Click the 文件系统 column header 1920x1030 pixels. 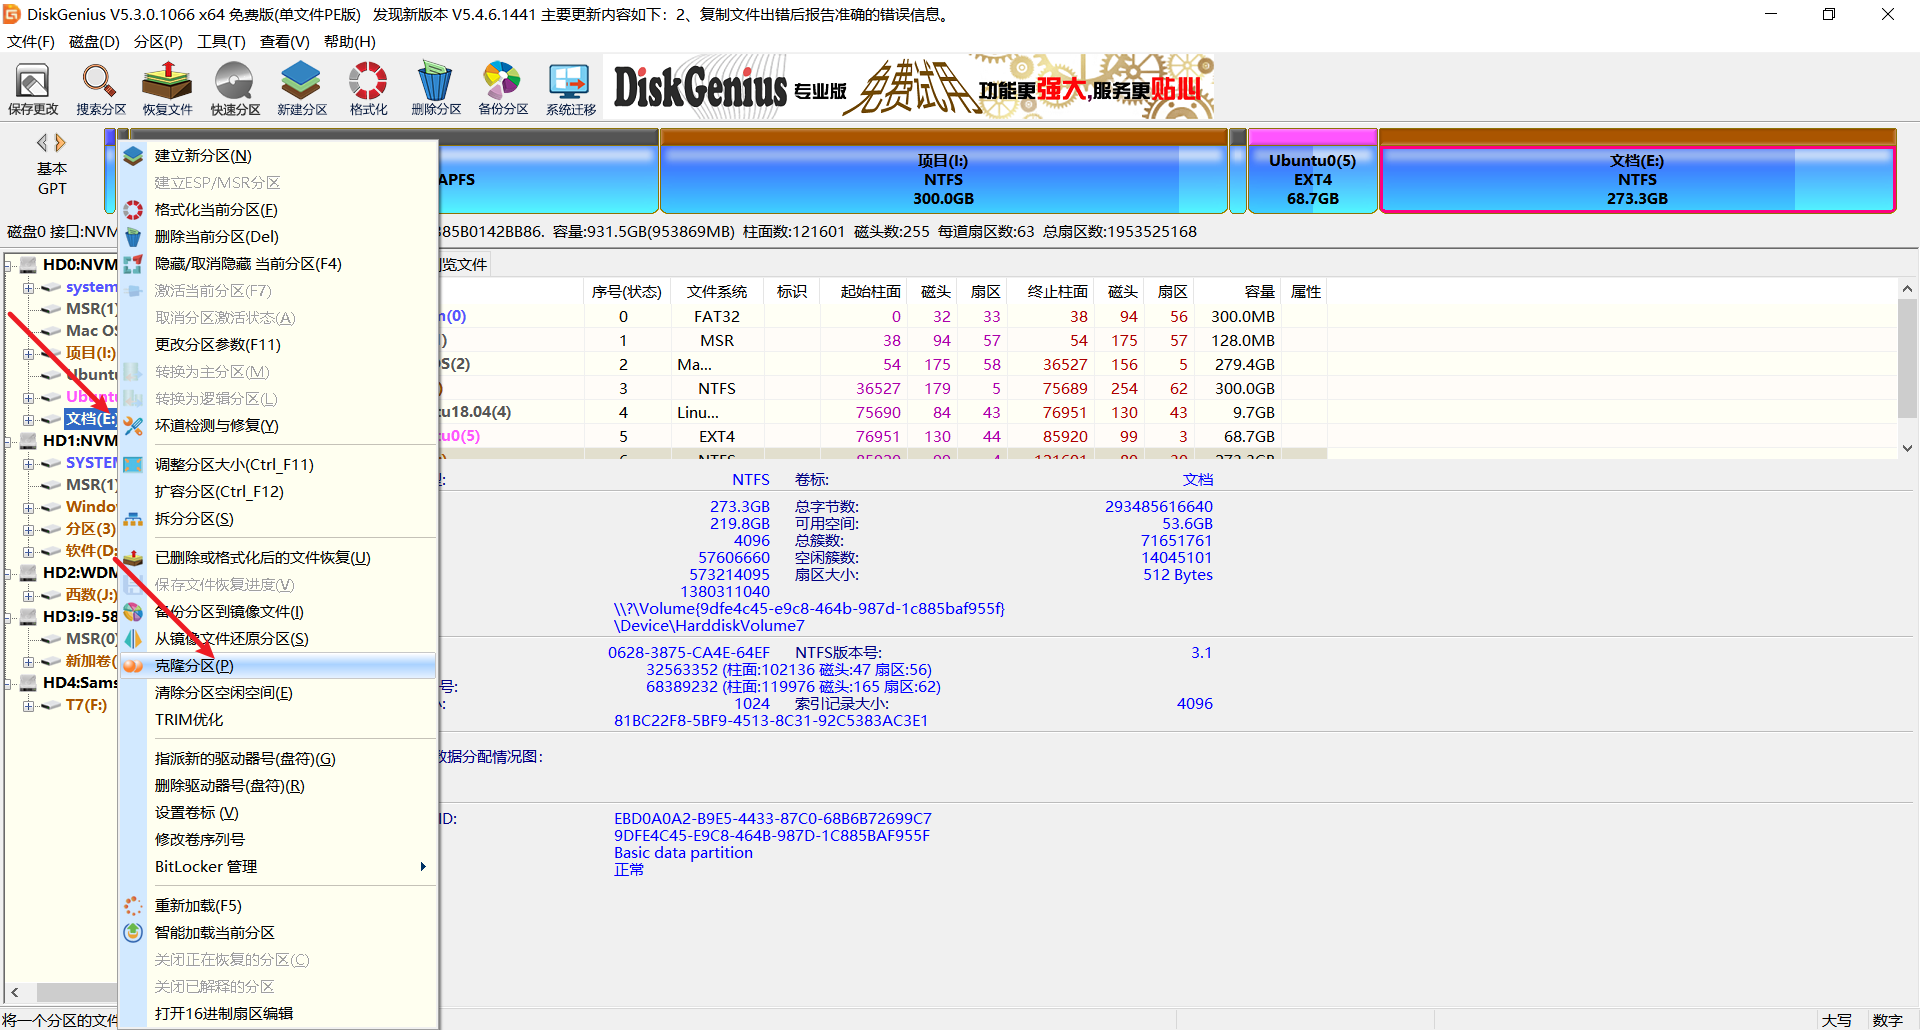click(x=717, y=292)
